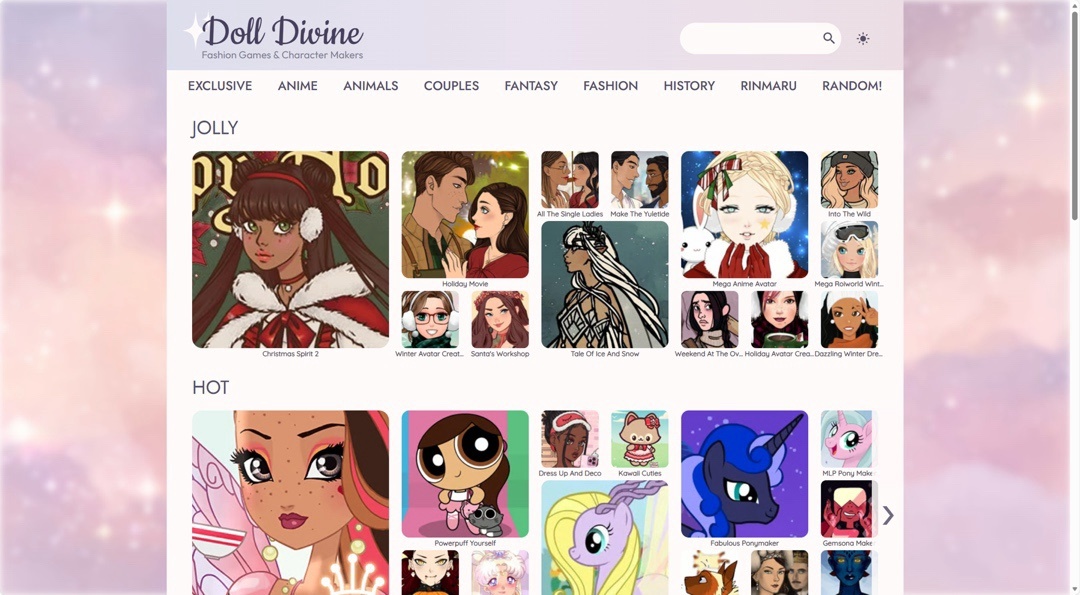Click the RANDOM! link
Screen dimensions: 1080x595
pyautogui.click(x=852, y=86)
